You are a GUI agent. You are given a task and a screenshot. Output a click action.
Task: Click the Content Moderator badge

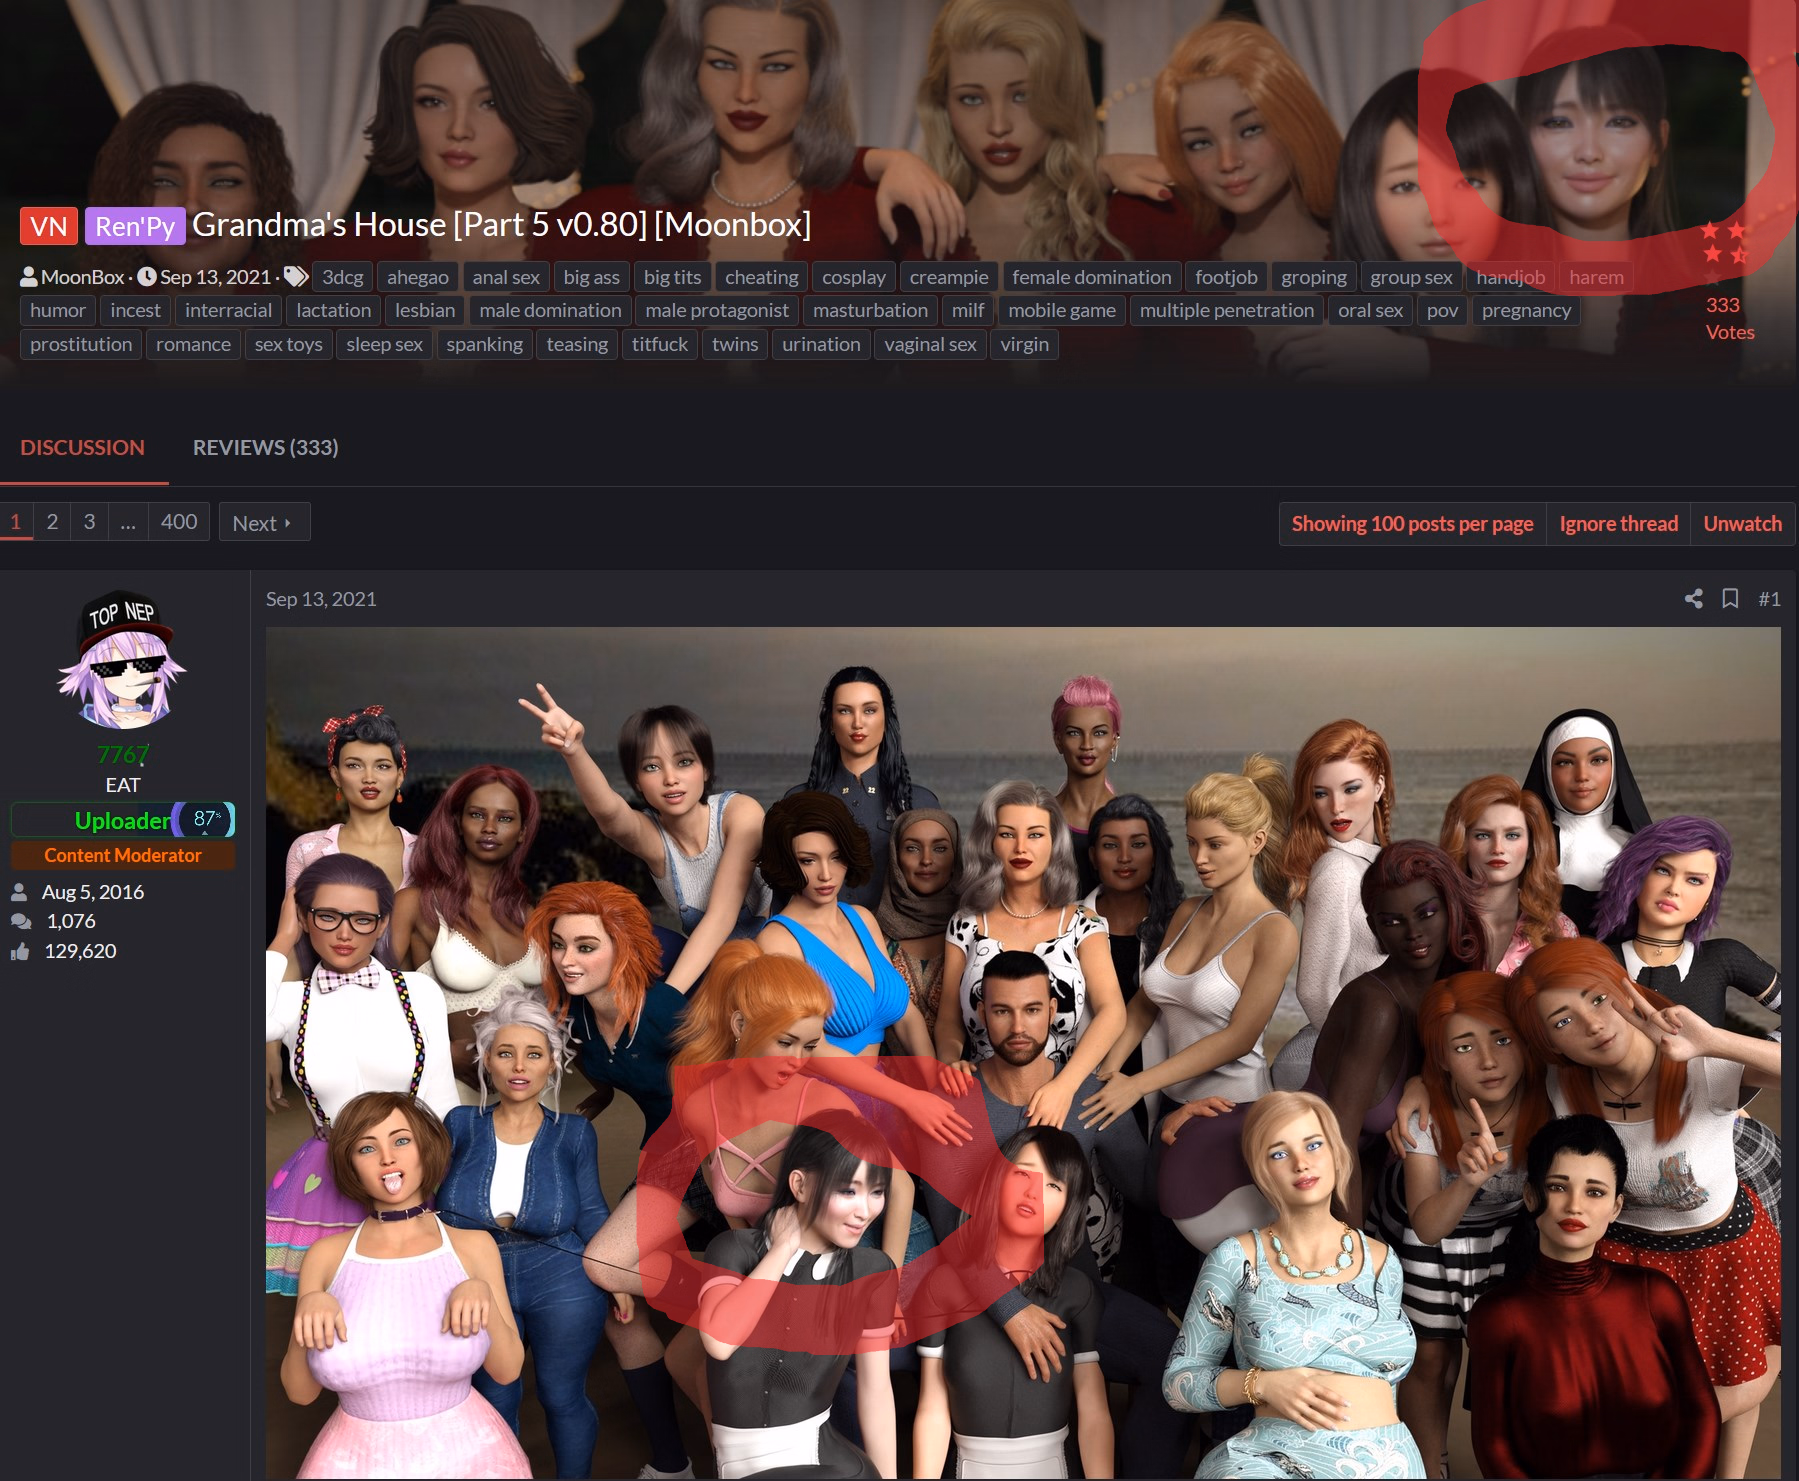(x=123, y=855)
